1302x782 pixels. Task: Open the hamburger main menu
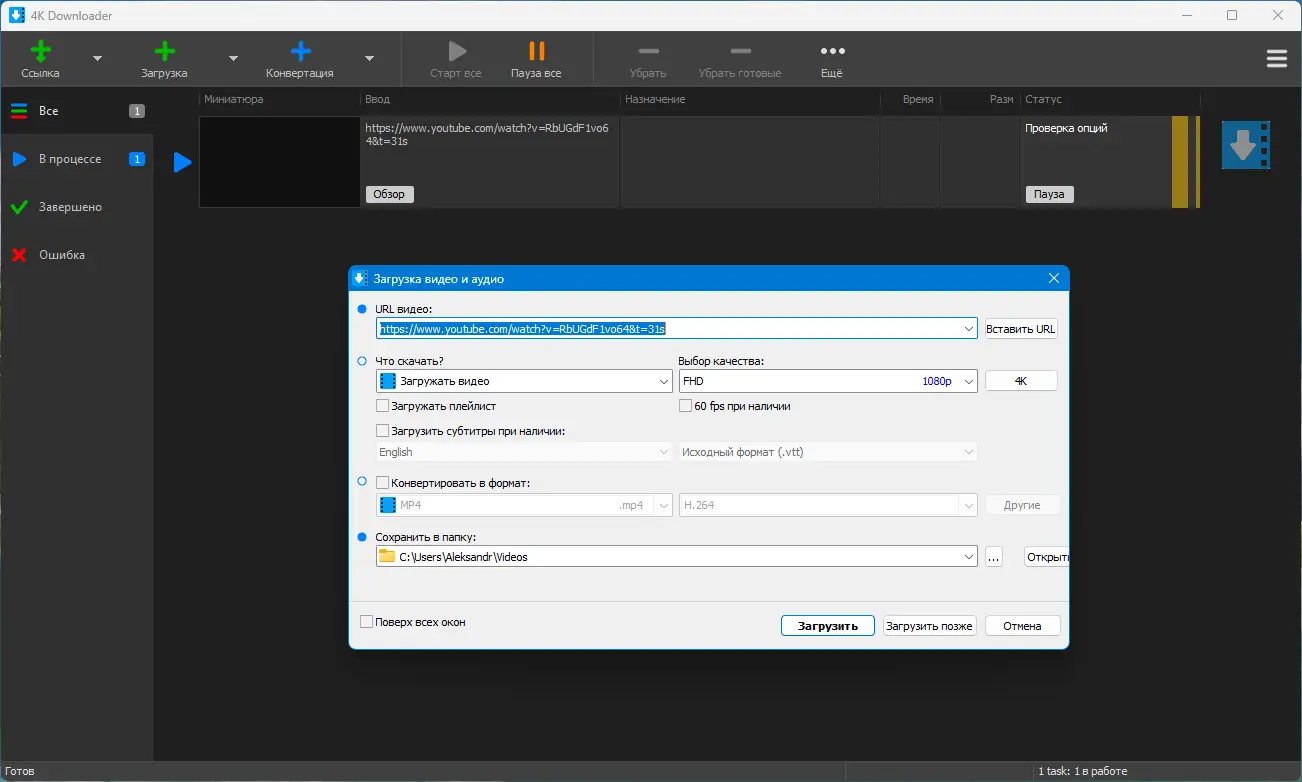point(1276,59)
